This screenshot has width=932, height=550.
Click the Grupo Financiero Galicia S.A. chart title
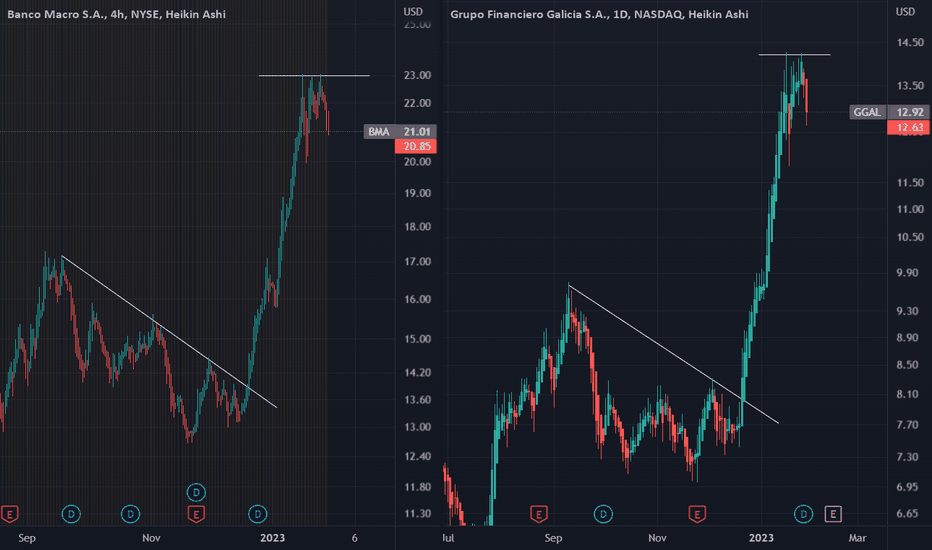tap(599, 14)
